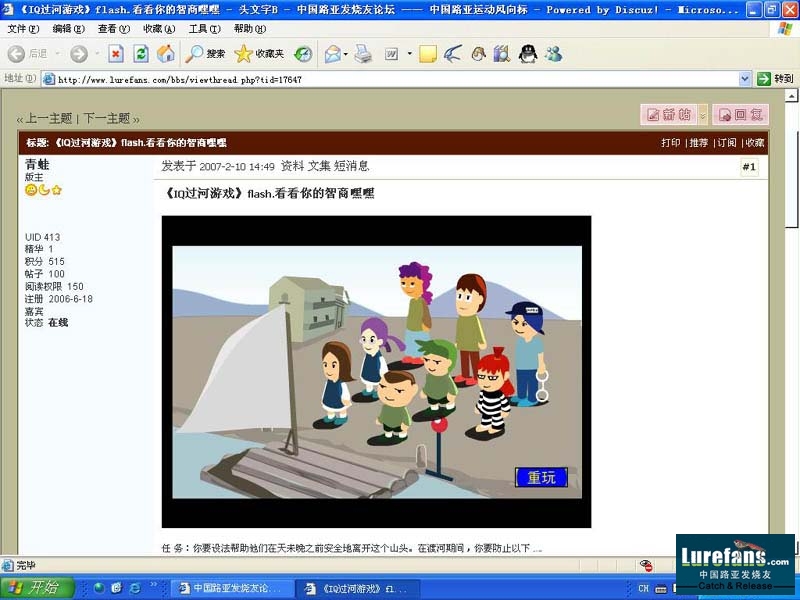Click the Research books icon

tap(502, 54)
